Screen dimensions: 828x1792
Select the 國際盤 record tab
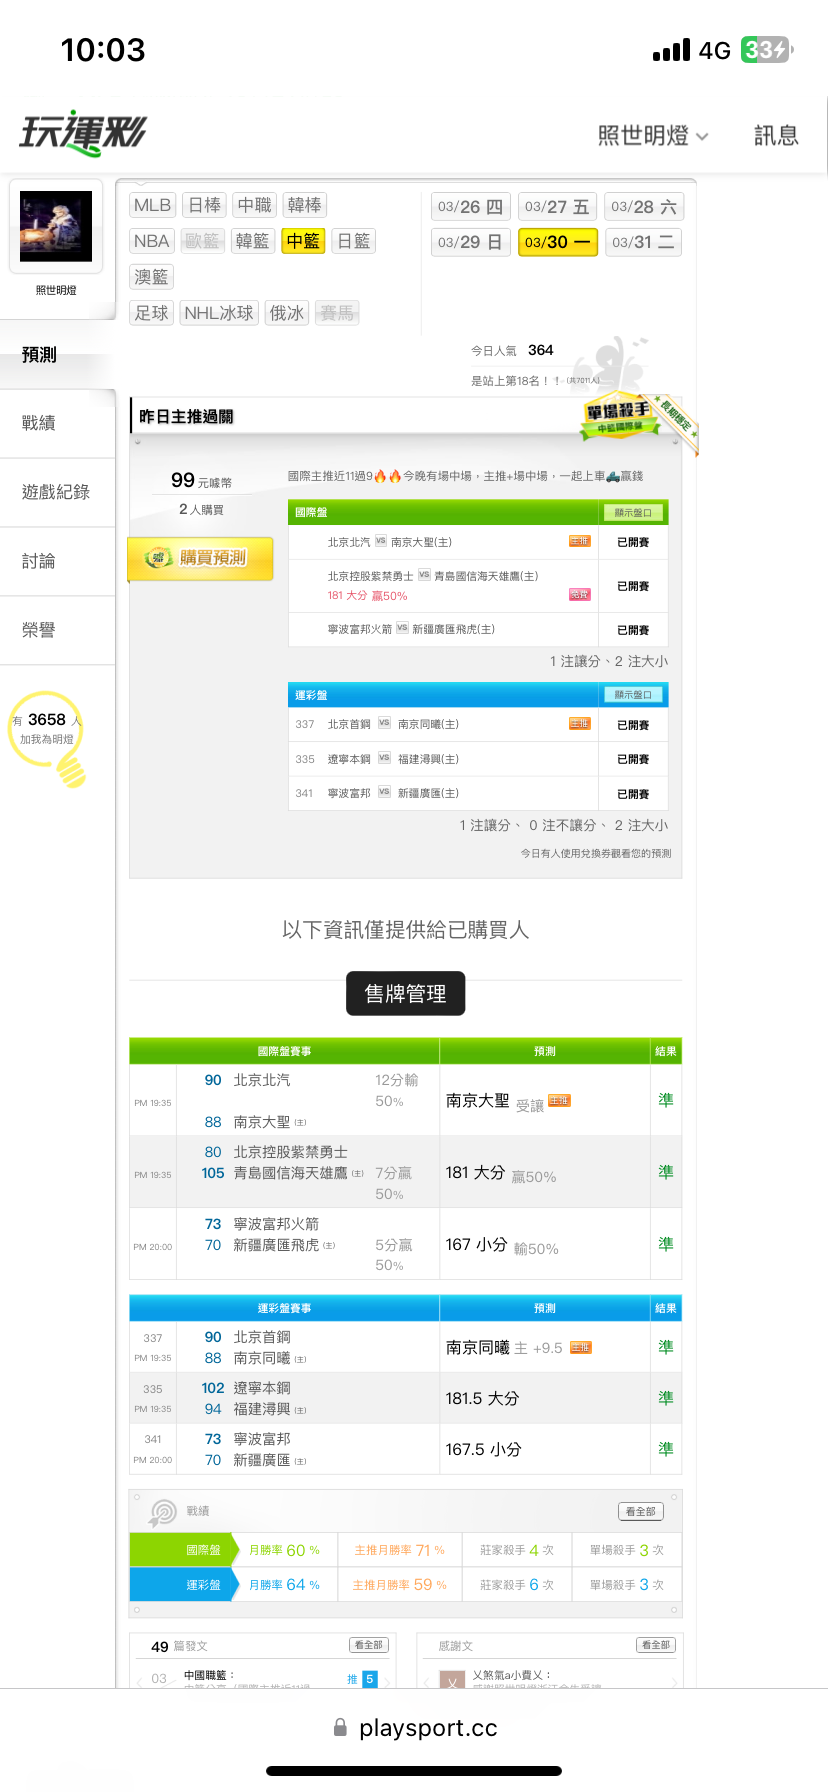click(184, 1550)
